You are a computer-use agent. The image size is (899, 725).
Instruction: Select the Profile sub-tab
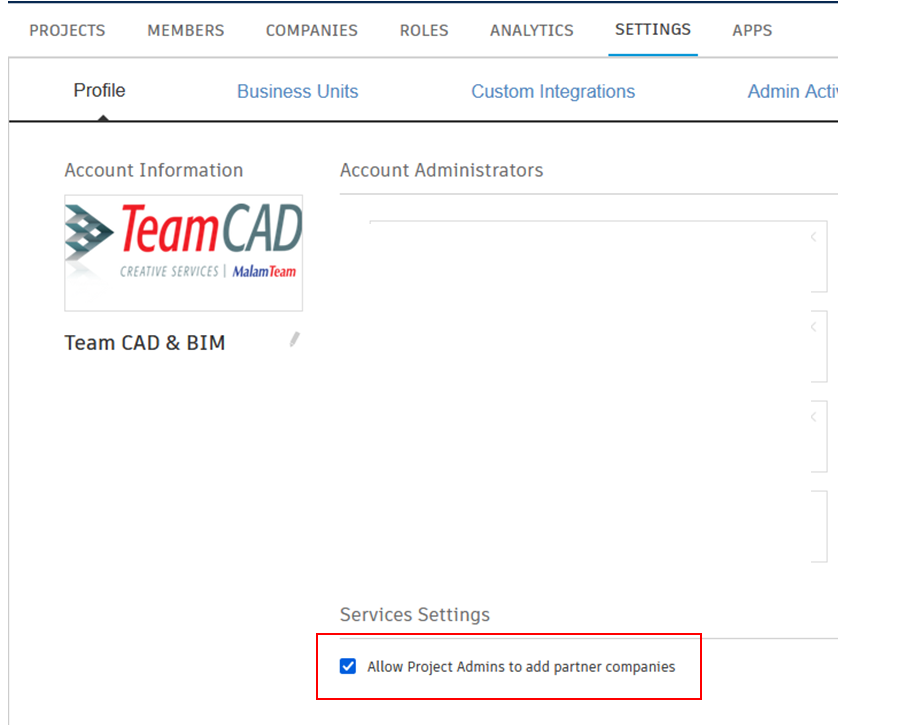[99, 91]
